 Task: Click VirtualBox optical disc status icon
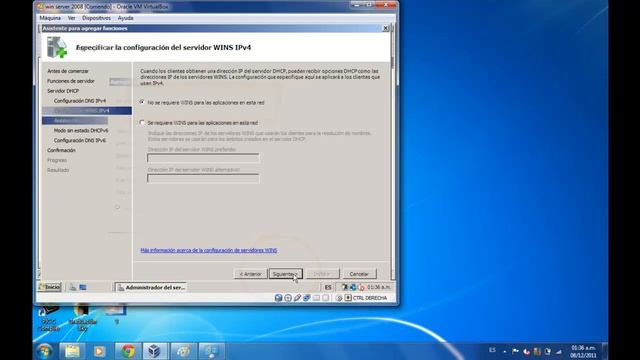[x=288, y=298]
